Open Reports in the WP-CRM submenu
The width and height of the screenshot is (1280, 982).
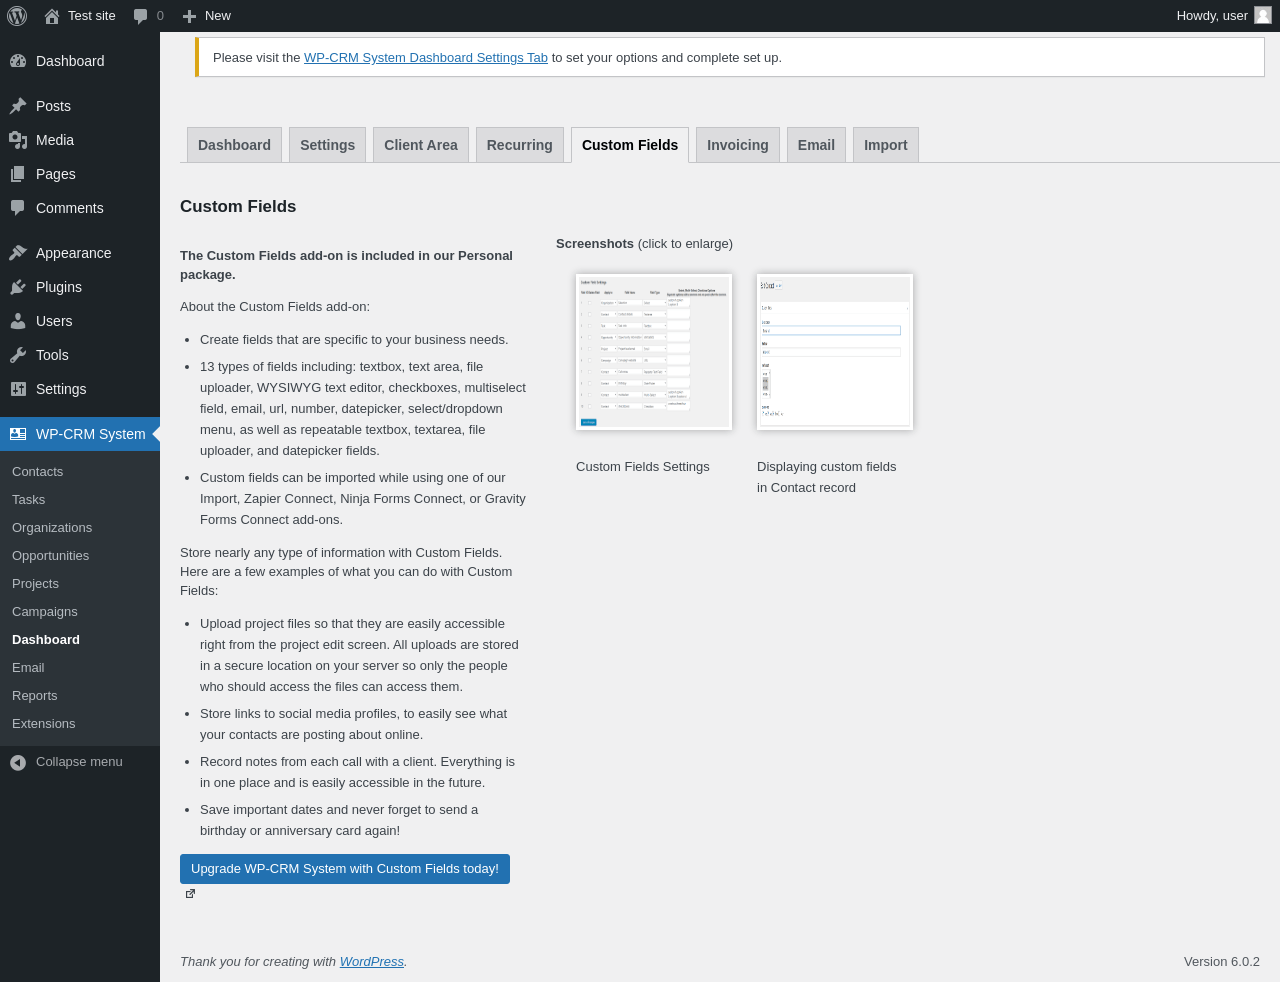35,696
